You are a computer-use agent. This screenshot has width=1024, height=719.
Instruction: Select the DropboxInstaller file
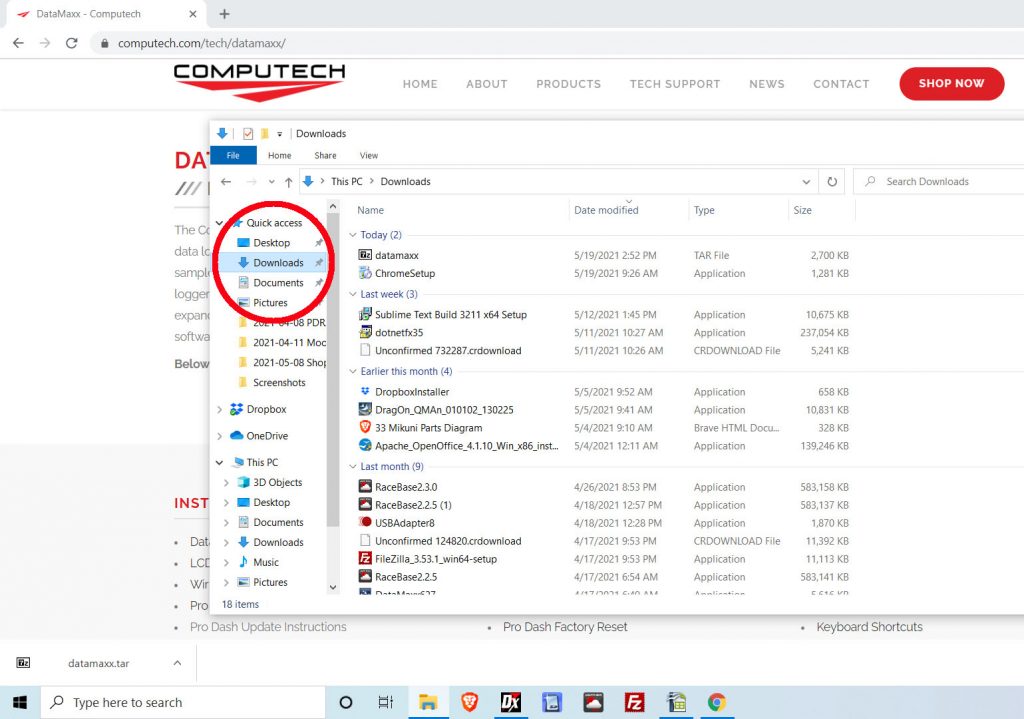(x=412, y=392)
